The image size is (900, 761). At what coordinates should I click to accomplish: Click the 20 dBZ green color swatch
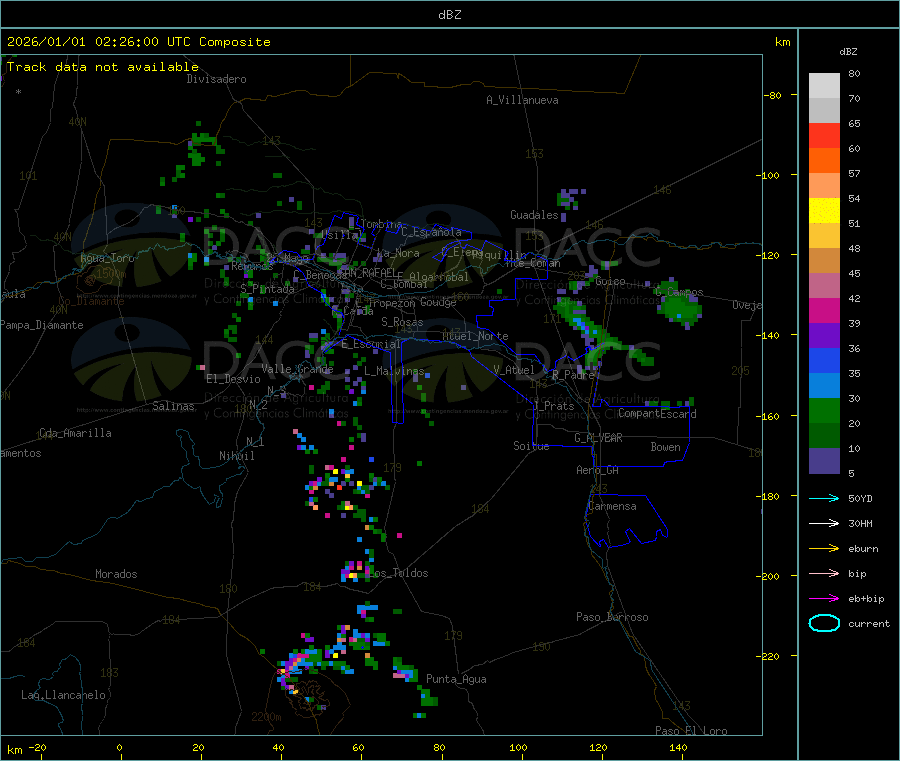pyautogui.click(x=824, y=410)
